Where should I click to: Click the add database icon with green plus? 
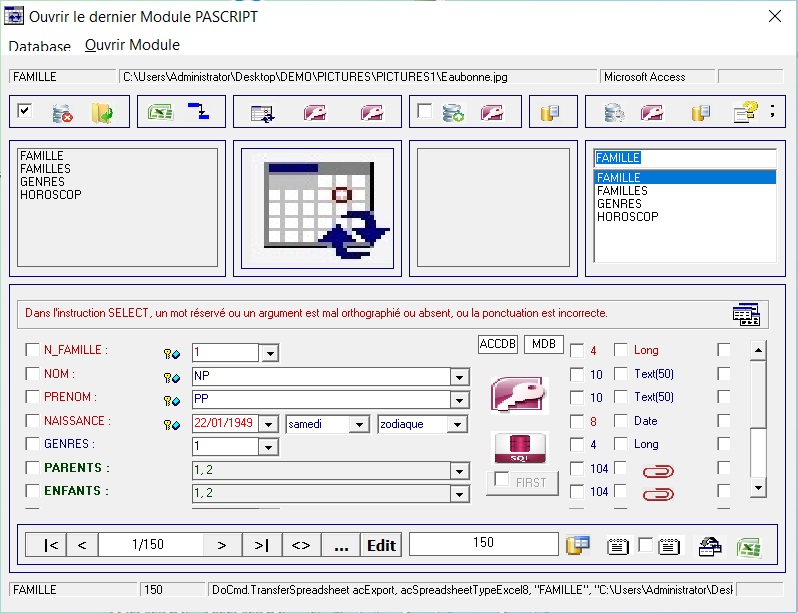pyautogui.click(x=453, y=113)
